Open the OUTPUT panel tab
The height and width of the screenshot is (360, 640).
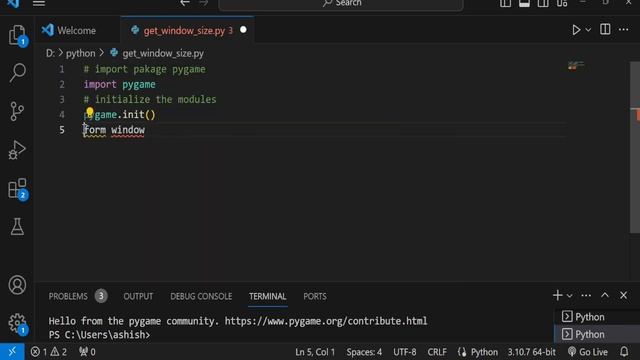point(138,296)
